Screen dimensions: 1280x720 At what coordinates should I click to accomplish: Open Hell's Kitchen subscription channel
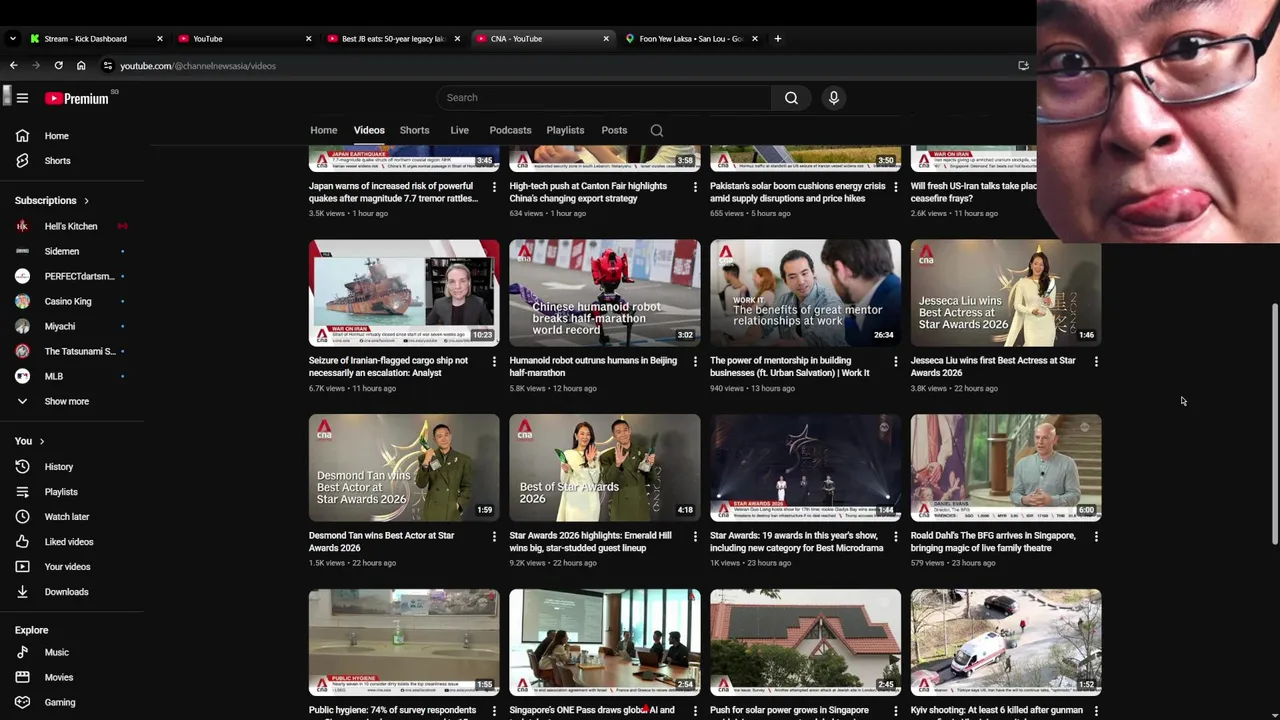pyautogui.click(x=72, y=226)
